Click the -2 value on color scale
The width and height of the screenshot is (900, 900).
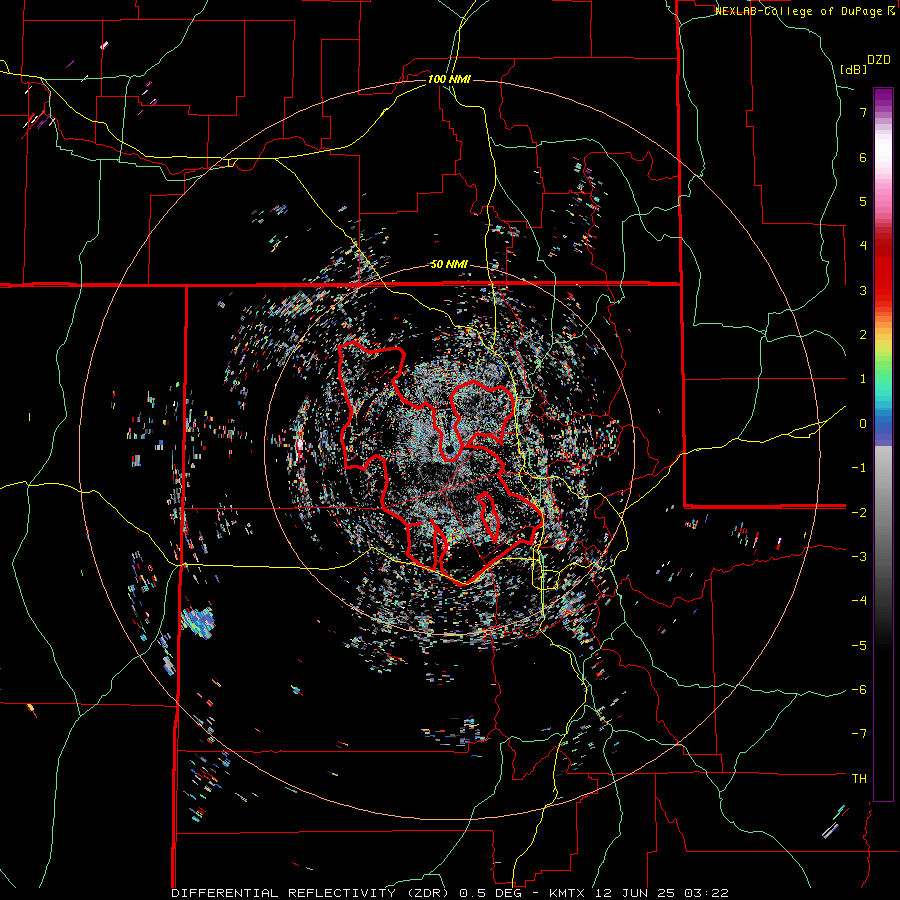[859, 512]
